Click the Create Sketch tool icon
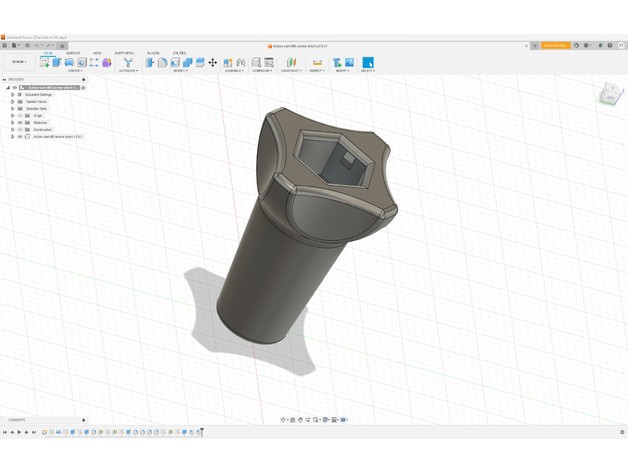This screenshot has width=628, height=472. point(45,62)
